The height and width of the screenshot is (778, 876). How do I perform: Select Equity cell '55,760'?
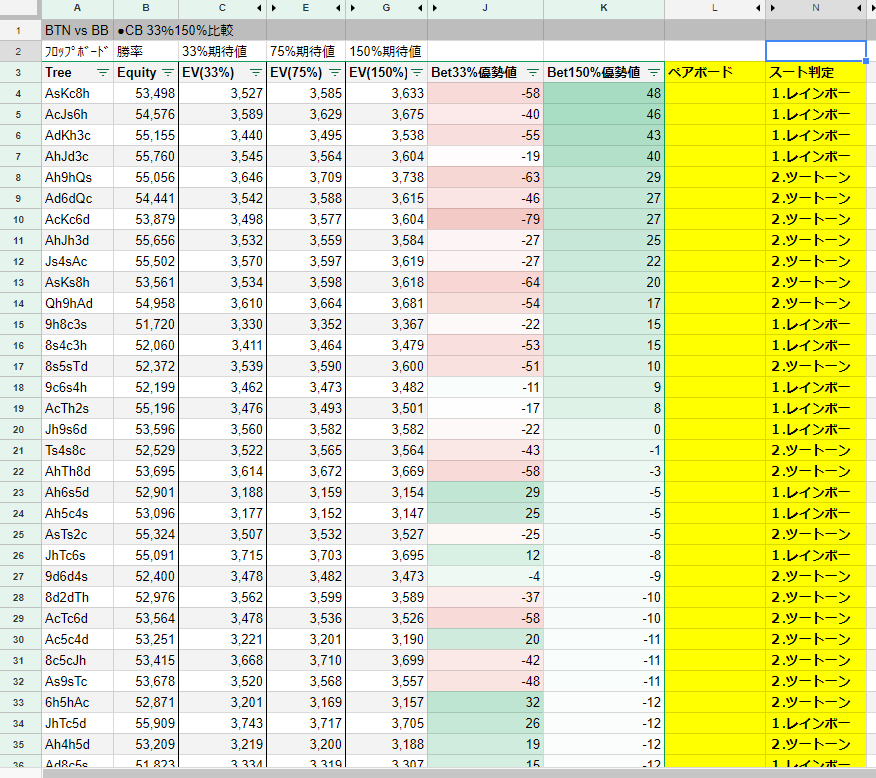tap(146, 156)
